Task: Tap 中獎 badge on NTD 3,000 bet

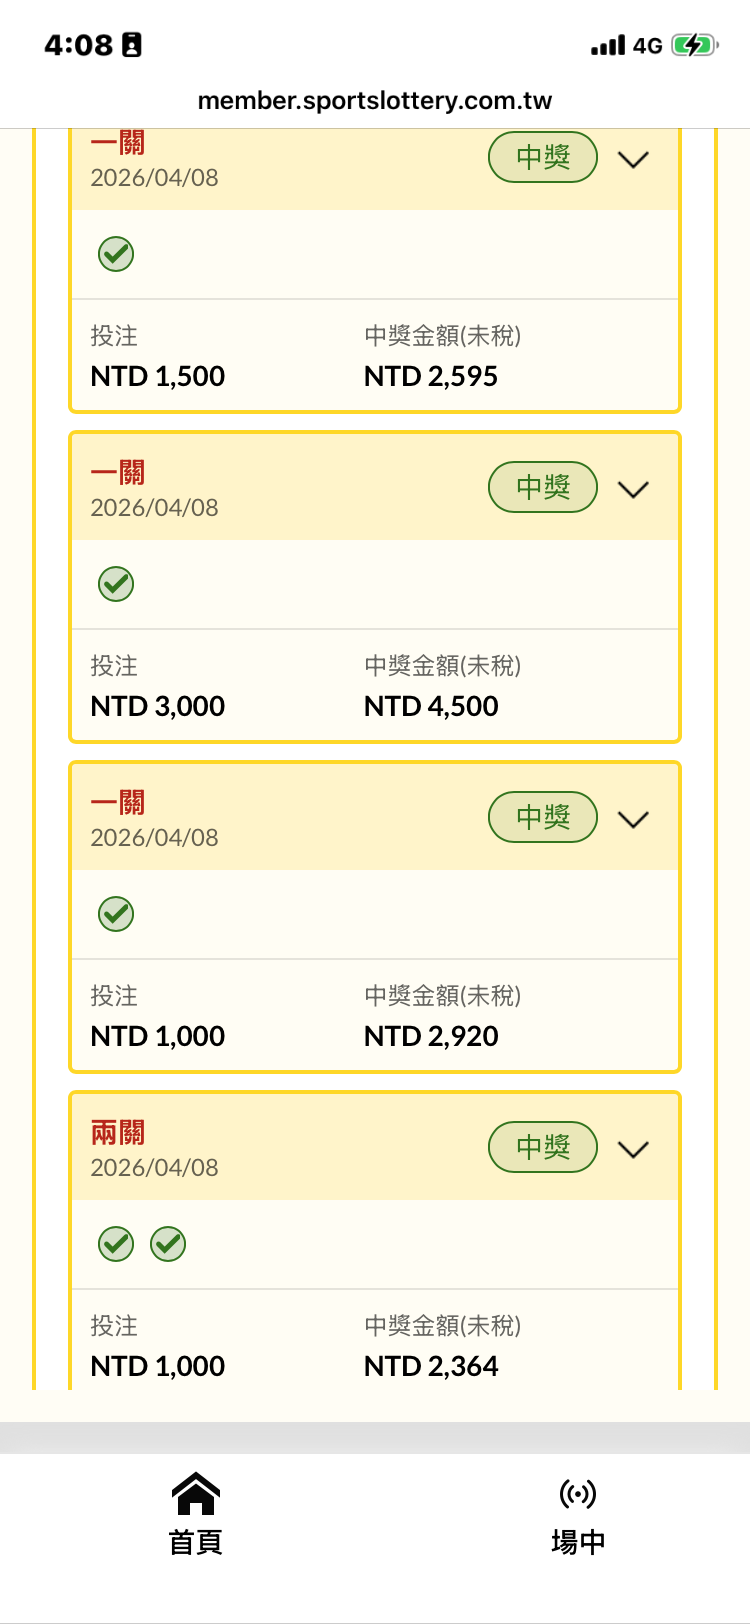Action: pyautogui.click(x=543, y=488)
